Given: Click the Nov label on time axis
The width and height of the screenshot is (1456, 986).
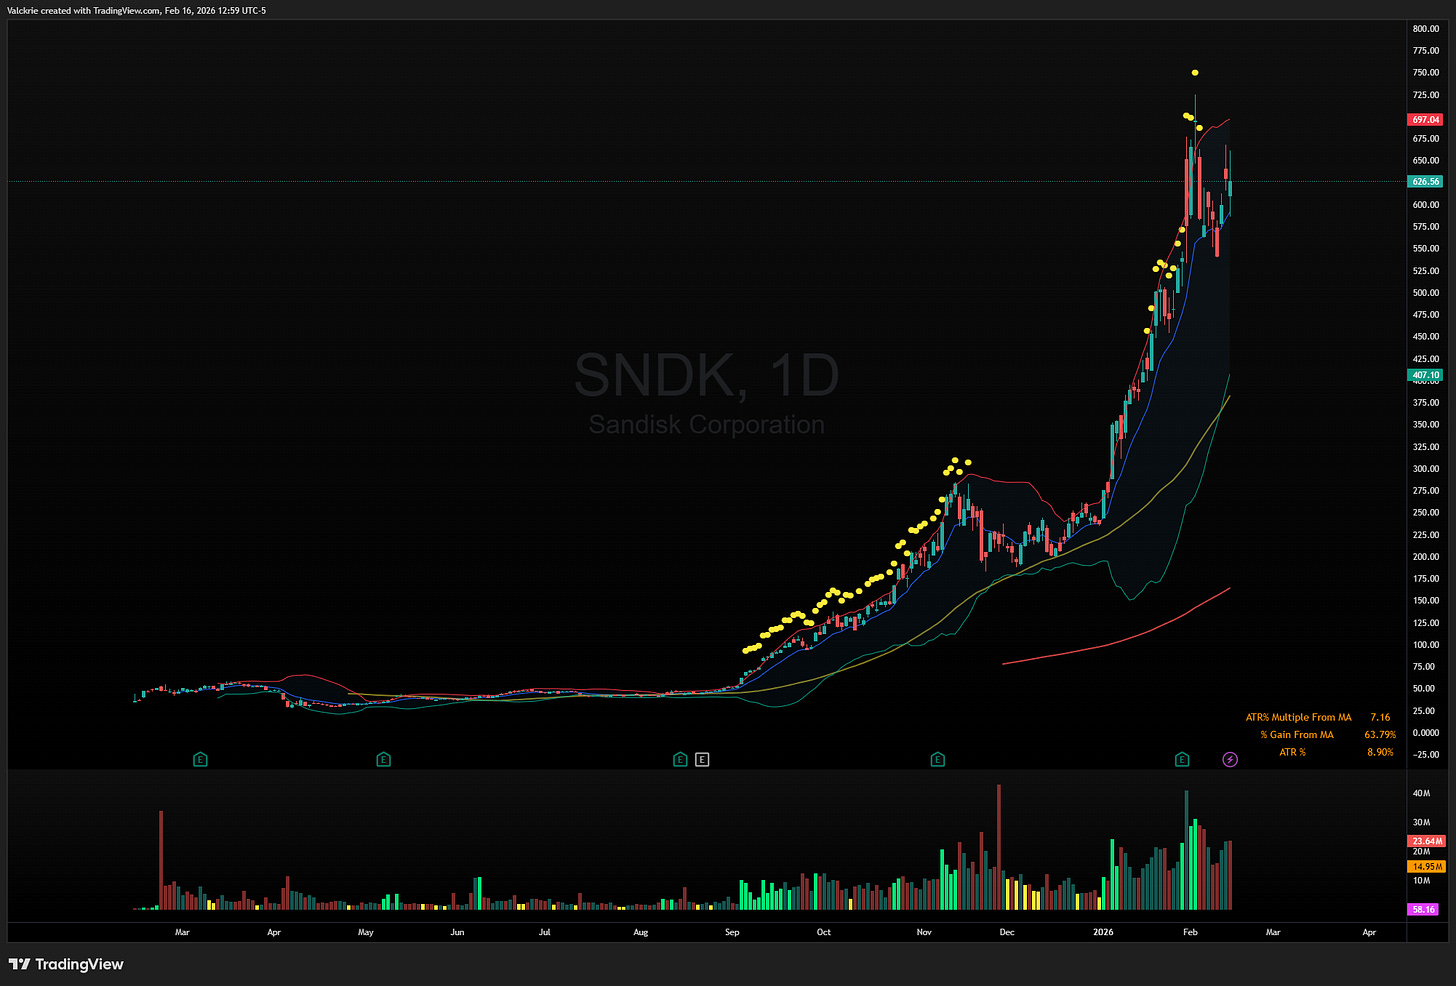Looking at the screenshot, I should point(924,932).
